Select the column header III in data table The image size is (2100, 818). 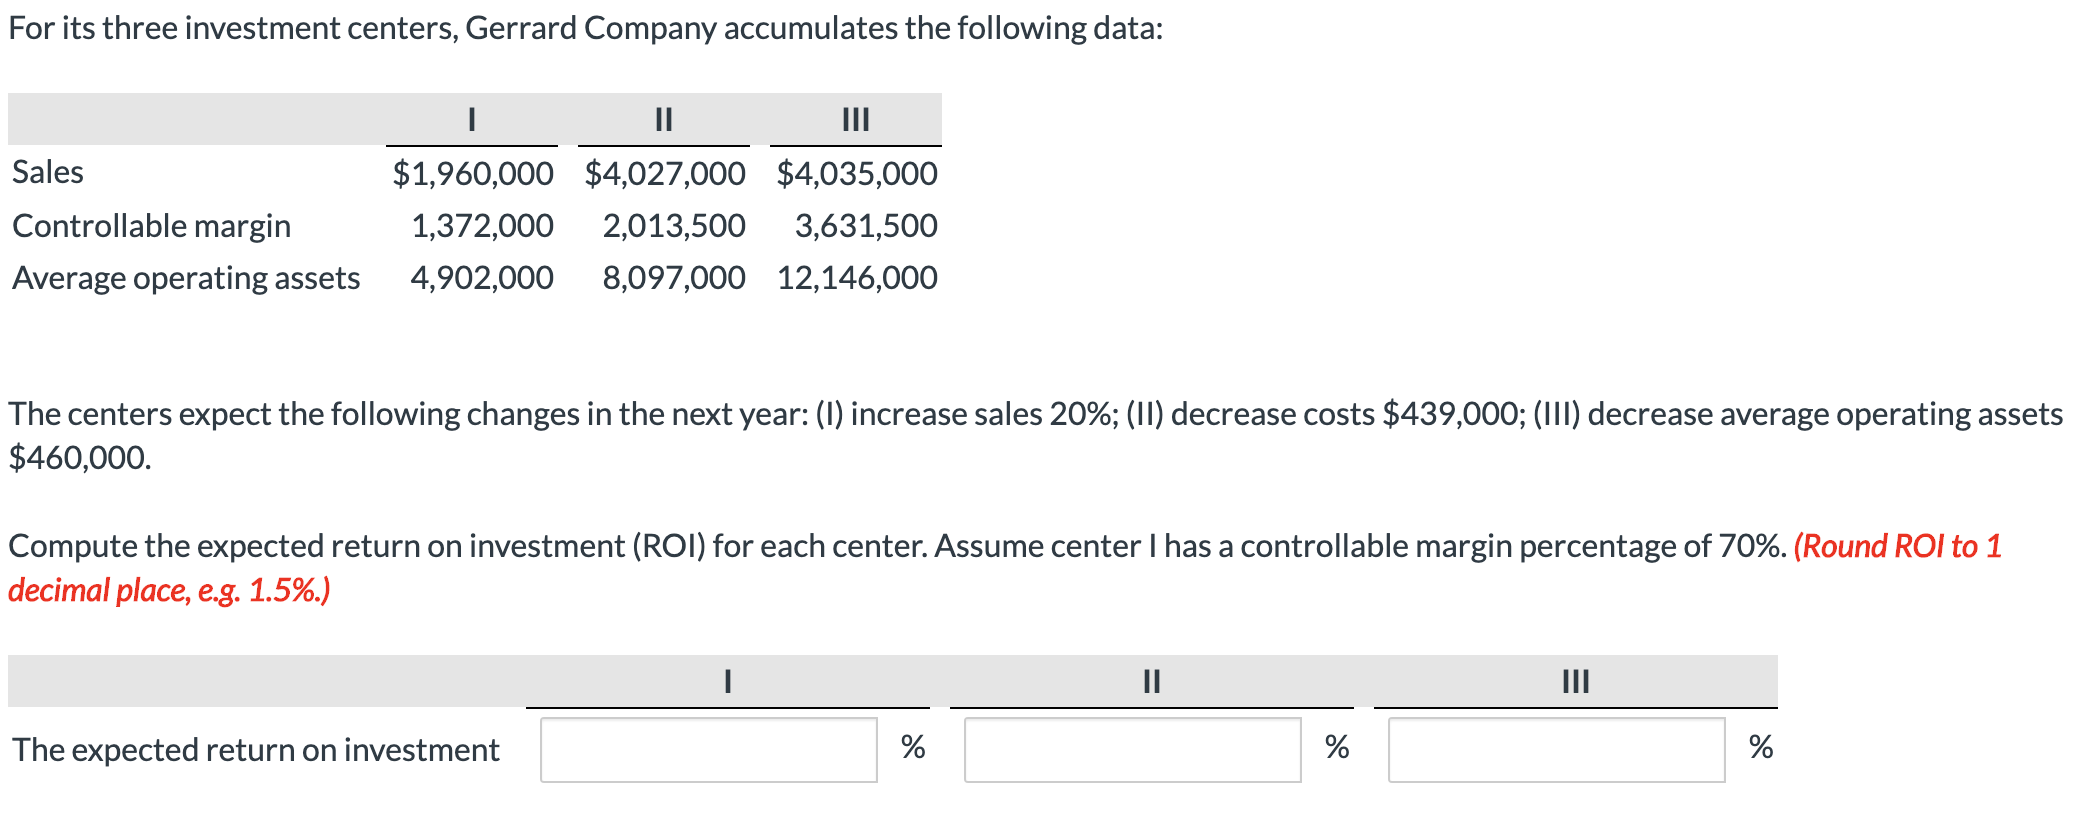click(855, 120)
